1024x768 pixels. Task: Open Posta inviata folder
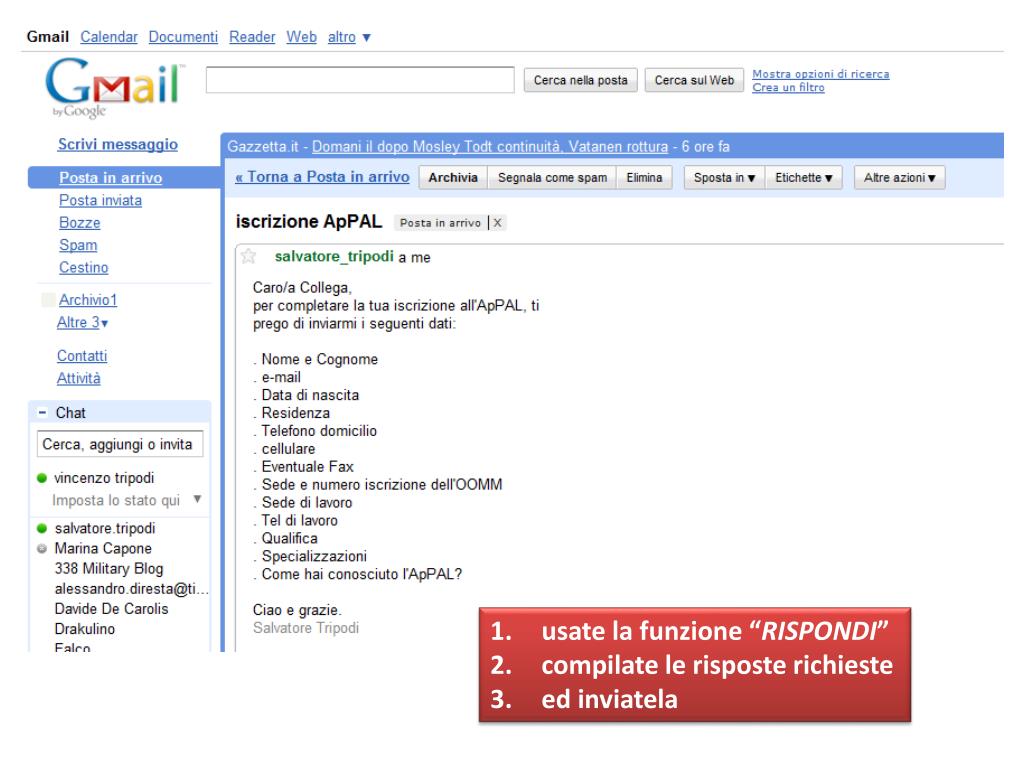[101, 200]
